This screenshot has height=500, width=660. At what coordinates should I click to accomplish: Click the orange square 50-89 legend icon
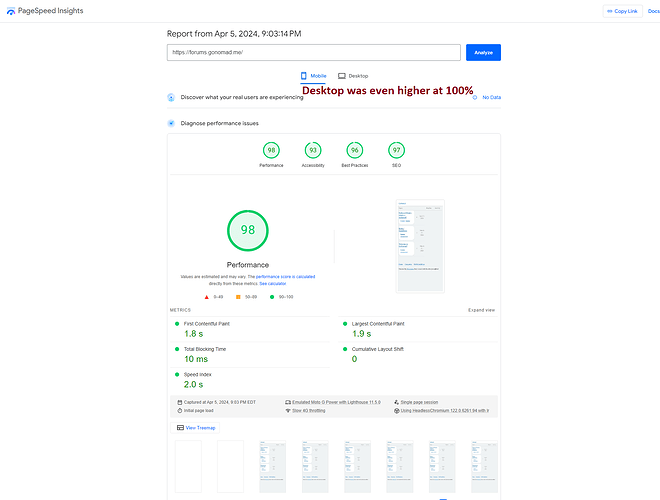point(238,297)
